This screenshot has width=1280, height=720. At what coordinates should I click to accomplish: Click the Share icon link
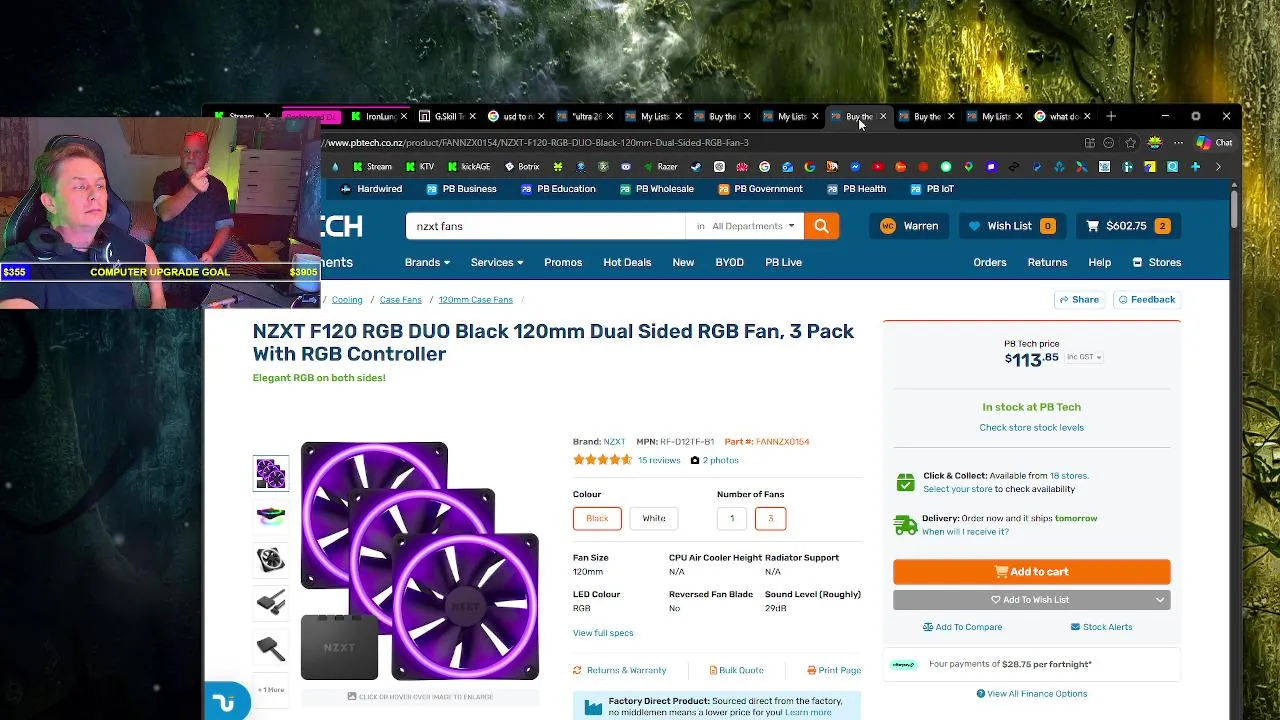click(x=1079, y=299)
